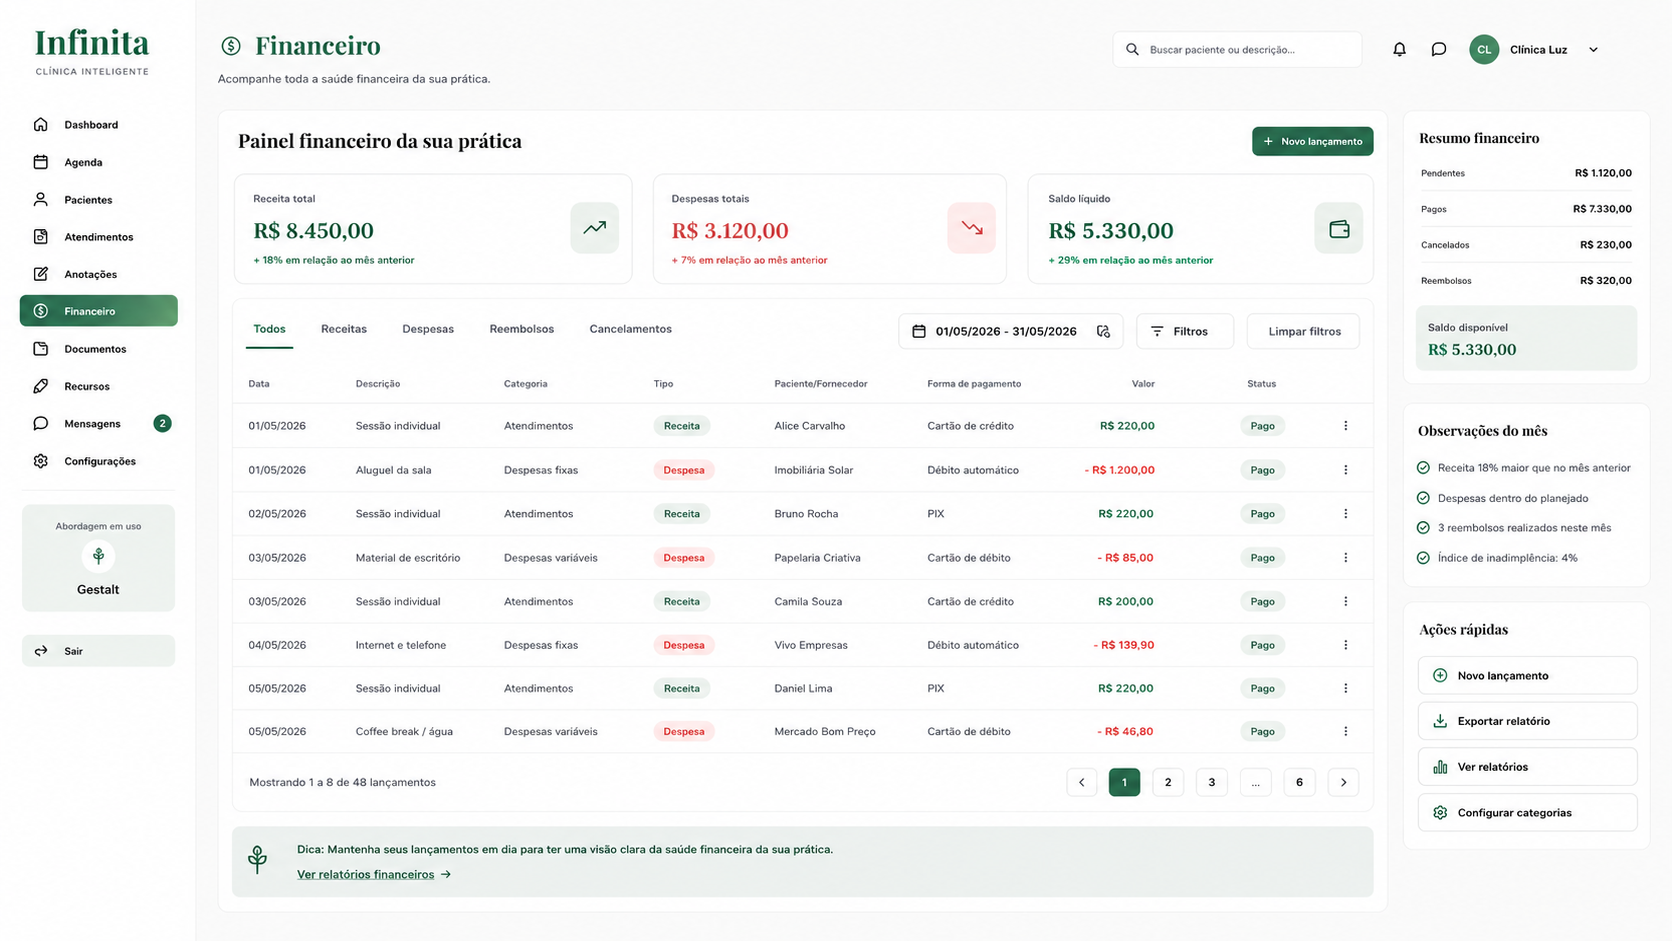Image resolution: width=1672 pixels, height=941 pixels.
Task: Go to next page arrow
Action: point(1343,782)
